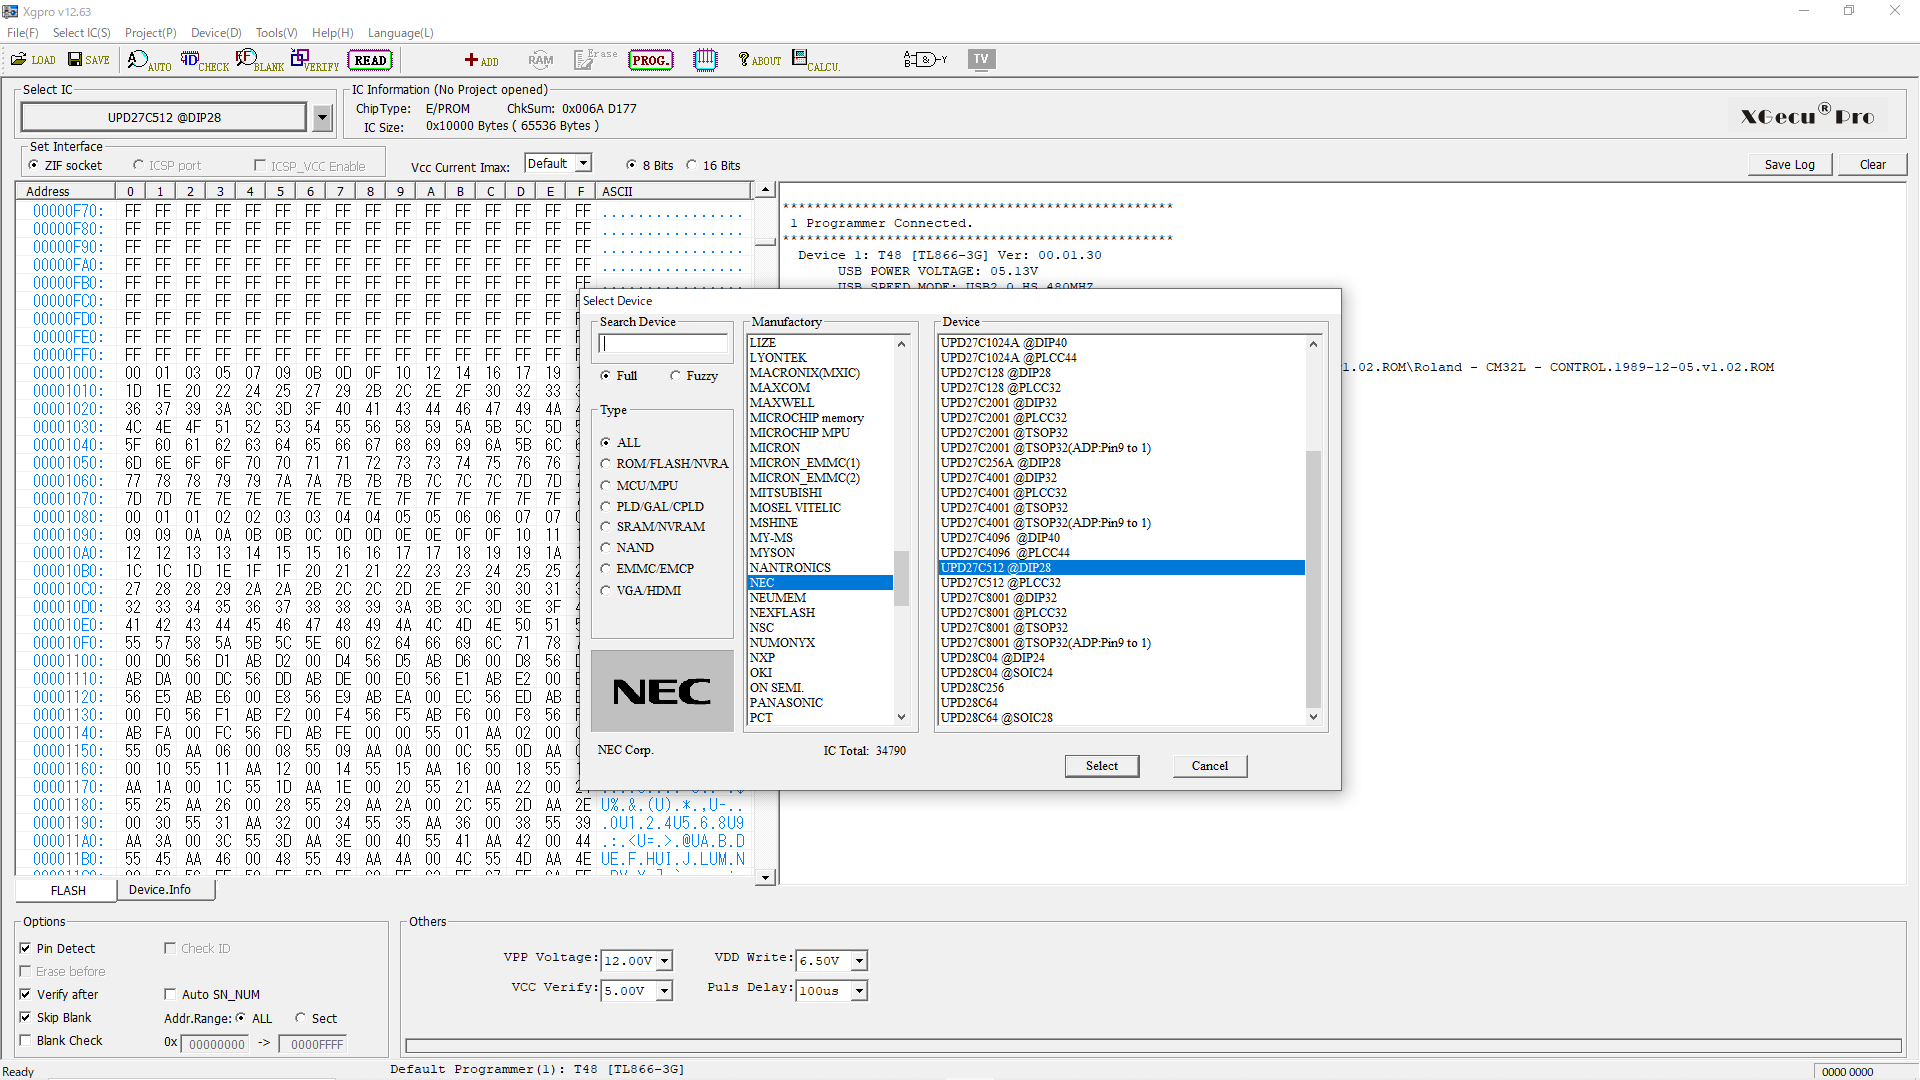Select Fuzzy search mode radio button
1920x1080 pixels.
pyautogui.click(x=676, y=376)
